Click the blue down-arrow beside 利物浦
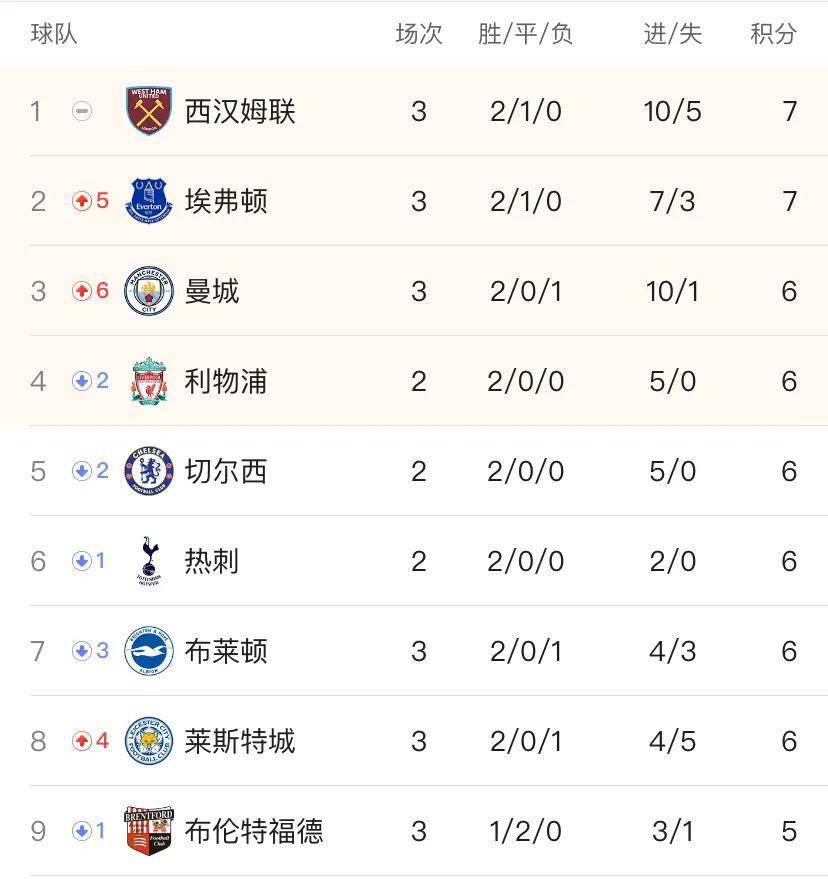 [x=82, y=381]
